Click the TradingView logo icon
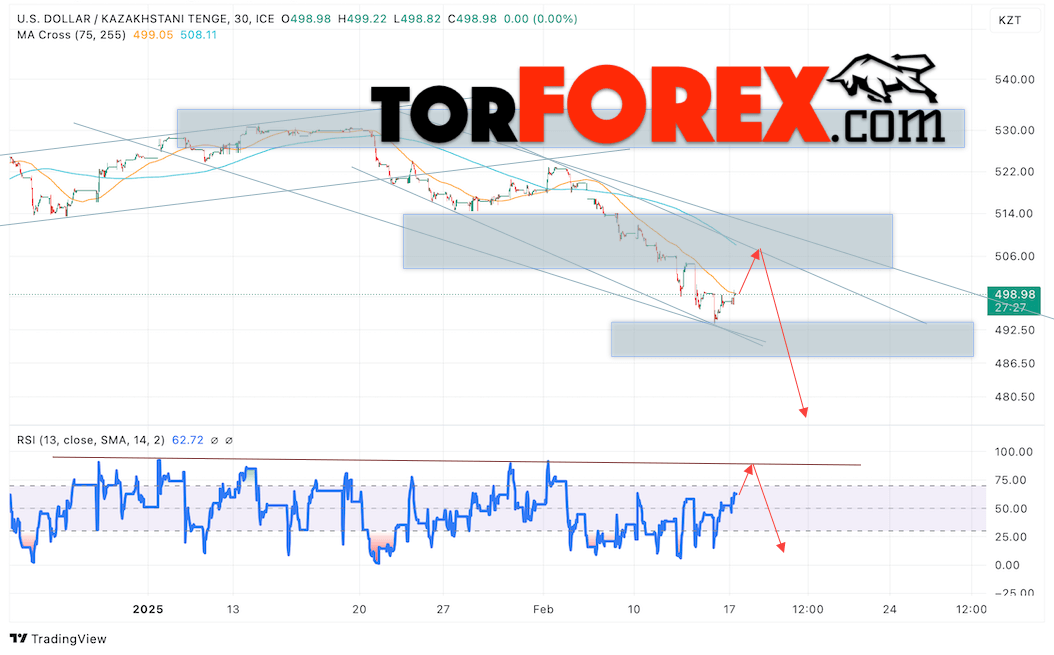This screenshot has width=1054, height=655. tap(18, 638)
